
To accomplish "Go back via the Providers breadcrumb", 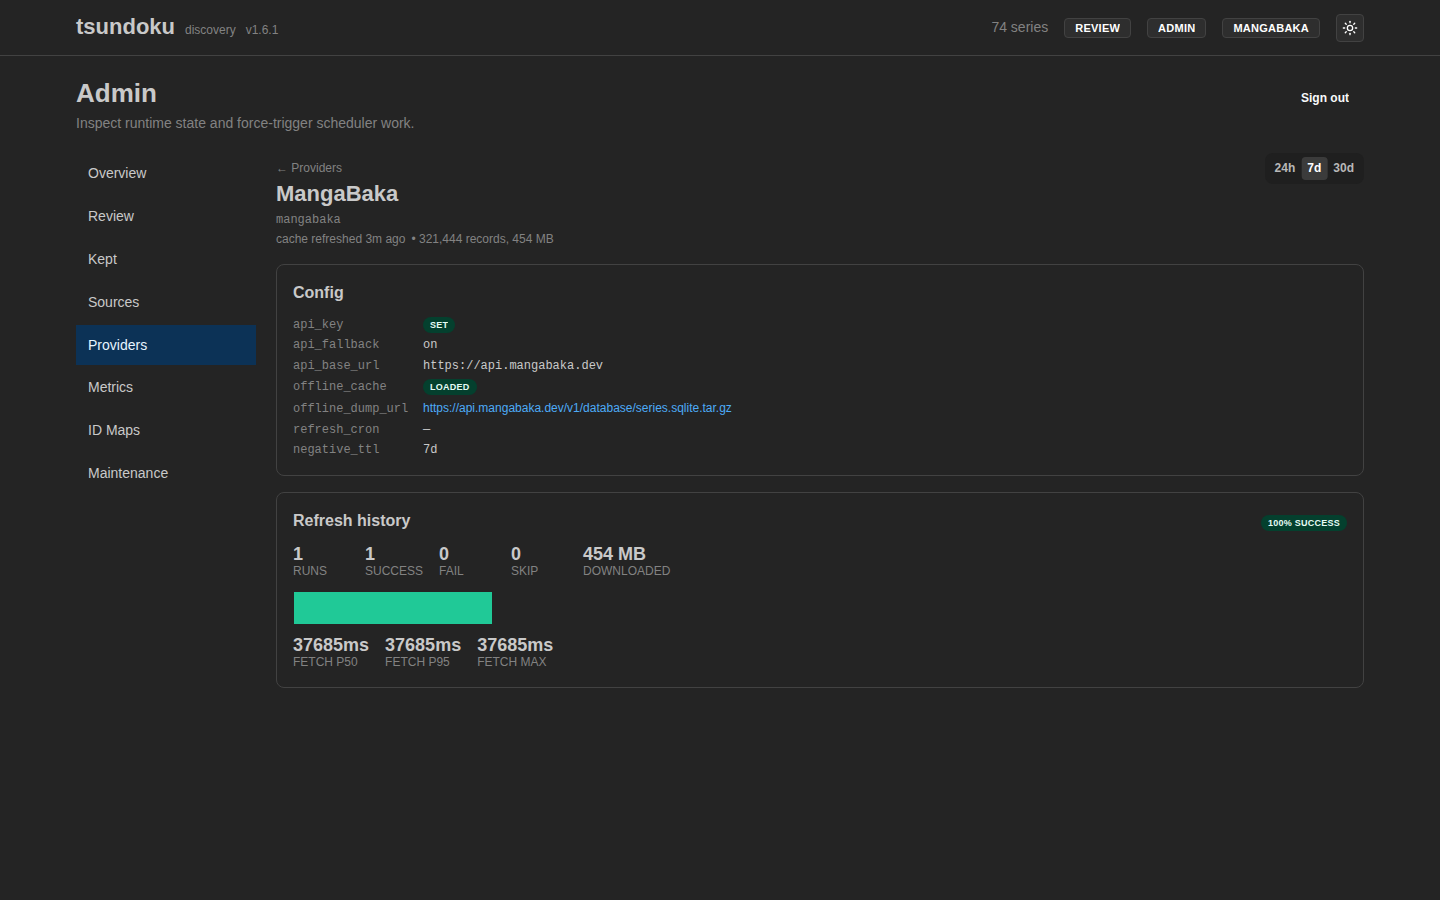I will (309, 168).
